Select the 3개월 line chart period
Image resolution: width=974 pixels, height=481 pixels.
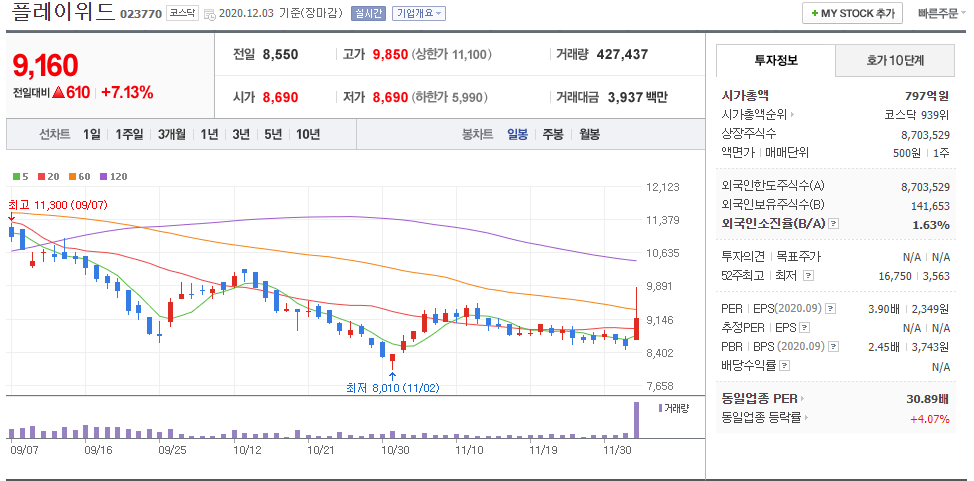172,134
